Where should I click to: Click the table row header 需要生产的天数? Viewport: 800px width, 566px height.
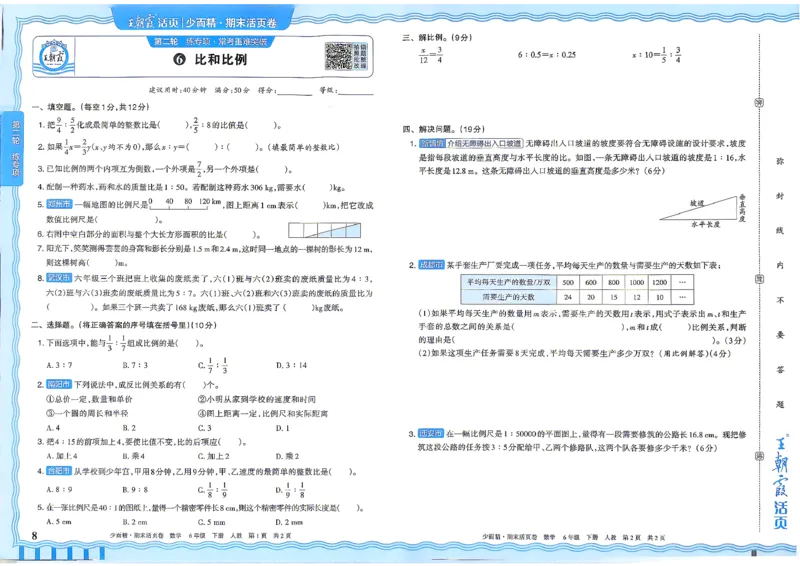point(508,297)
